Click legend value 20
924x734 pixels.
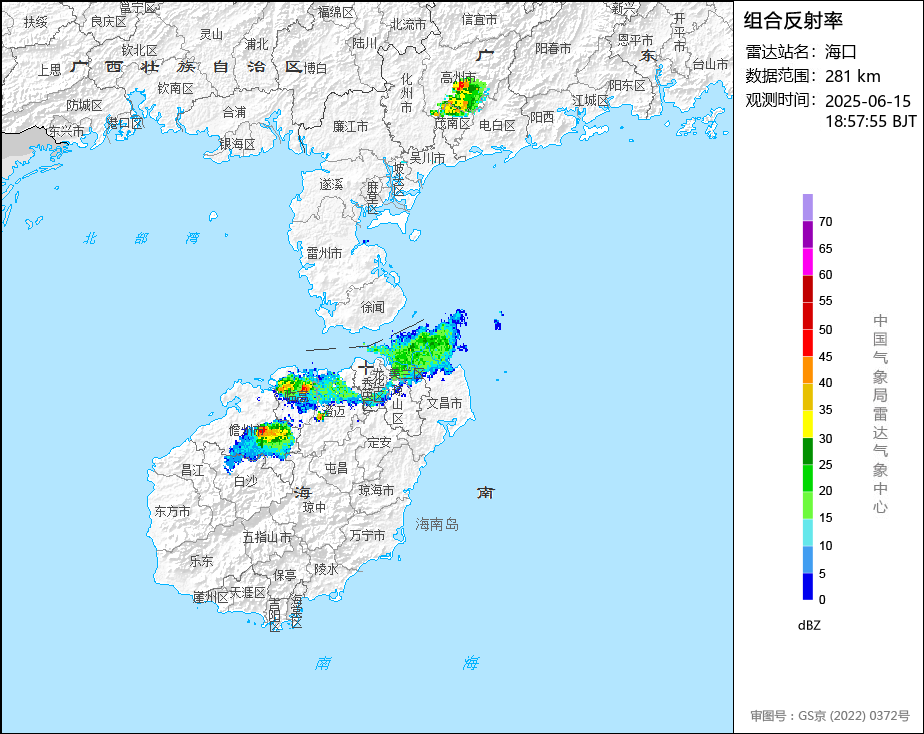(826, 491)
